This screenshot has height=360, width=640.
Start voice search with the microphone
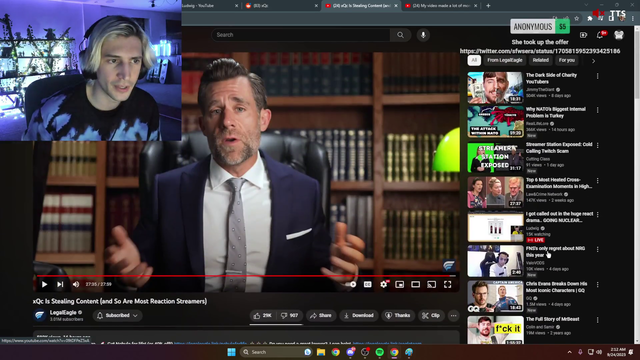[x=423, y=35]
